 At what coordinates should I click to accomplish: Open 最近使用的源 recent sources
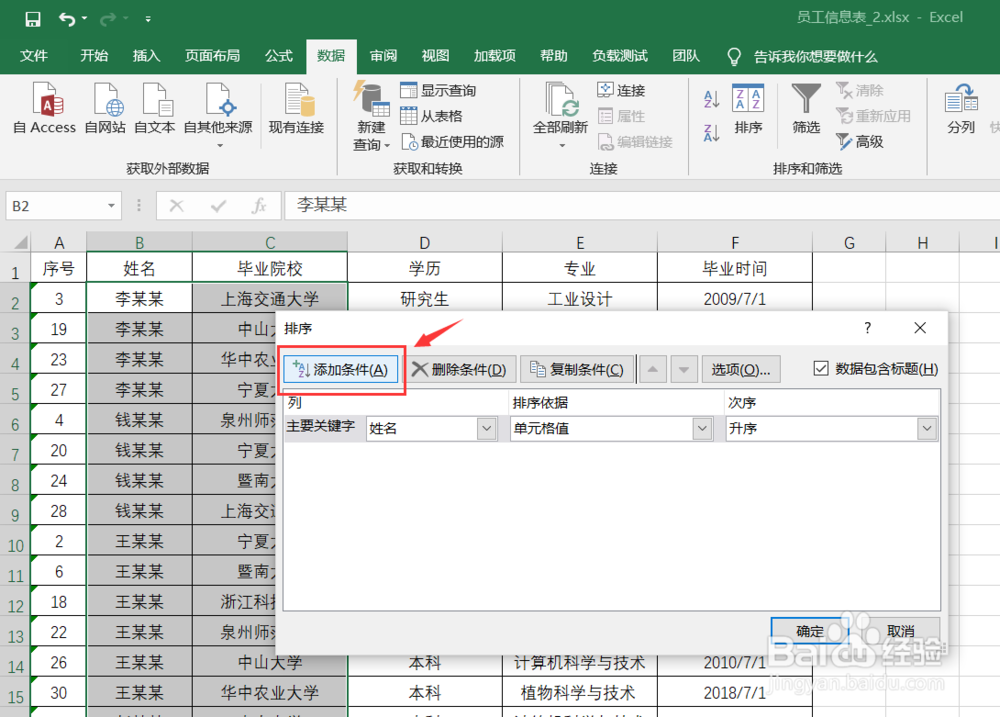pos(452,142)
